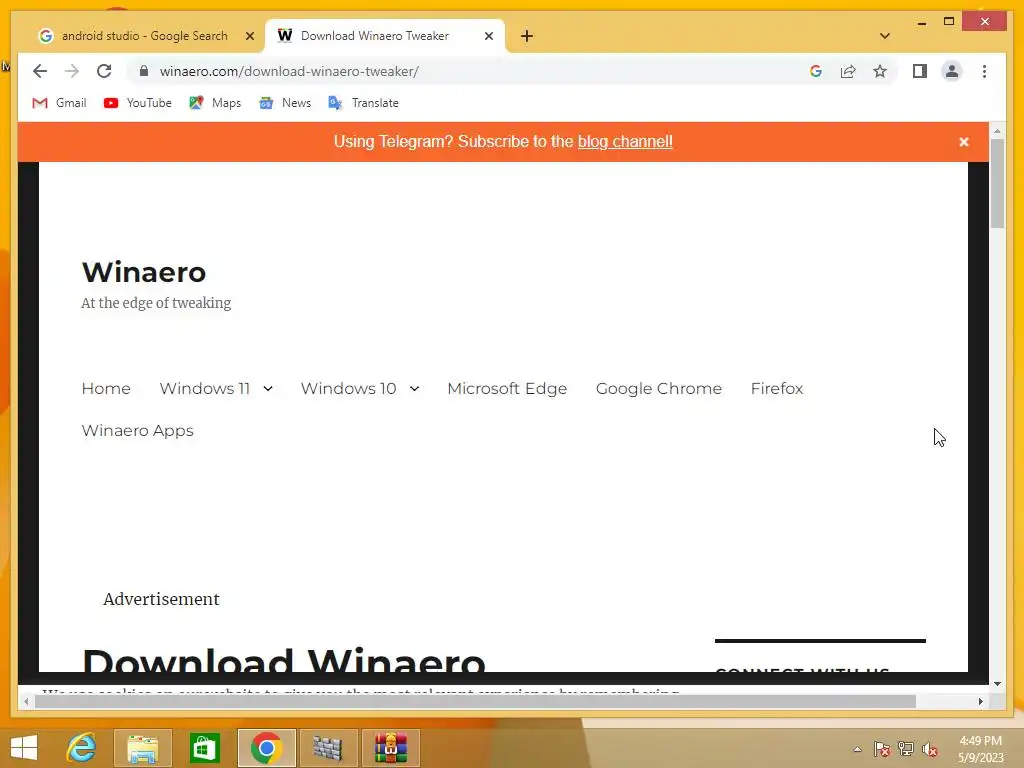1024x768 pixels.
Task: Open WinRAR from the taskbar
Action: point(391,748)
